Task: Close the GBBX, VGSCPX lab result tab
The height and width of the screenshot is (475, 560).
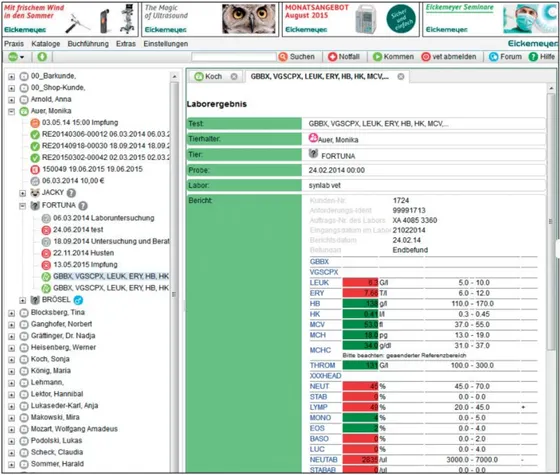Action: point(401,76)
